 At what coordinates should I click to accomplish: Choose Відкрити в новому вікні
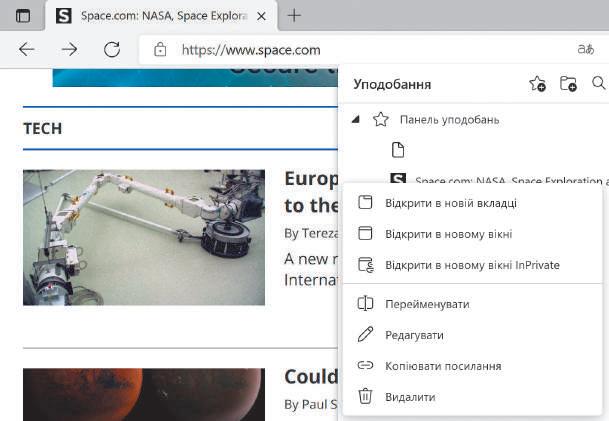(473, 234)
